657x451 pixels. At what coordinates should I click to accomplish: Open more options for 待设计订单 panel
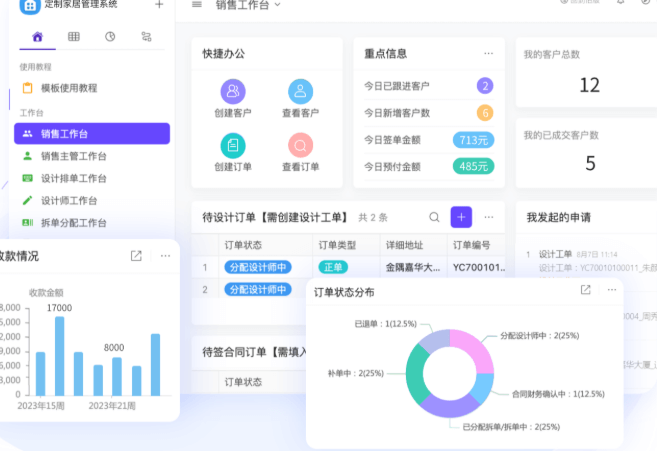489,217
